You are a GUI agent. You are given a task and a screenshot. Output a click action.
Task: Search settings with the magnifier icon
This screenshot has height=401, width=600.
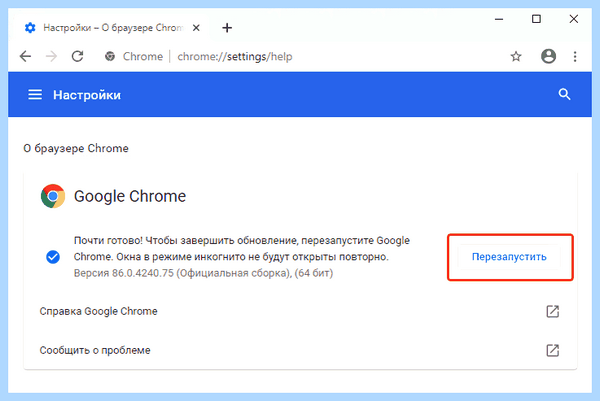pyautogui.click(x=564, y=94)
